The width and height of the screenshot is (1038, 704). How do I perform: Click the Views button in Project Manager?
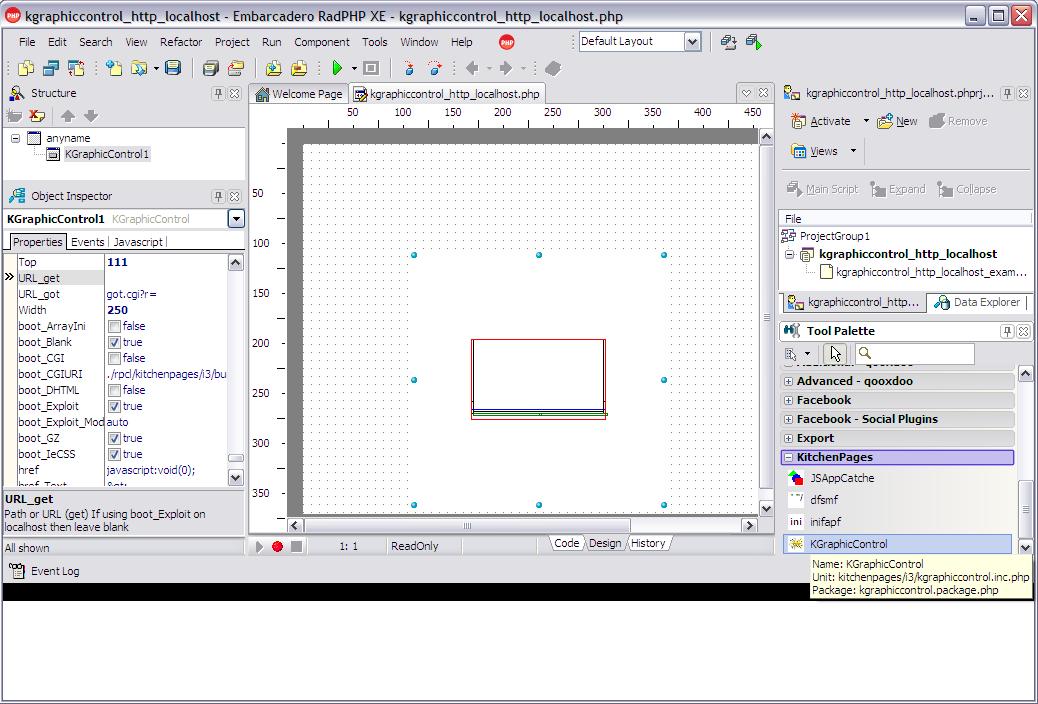[814, 151]
